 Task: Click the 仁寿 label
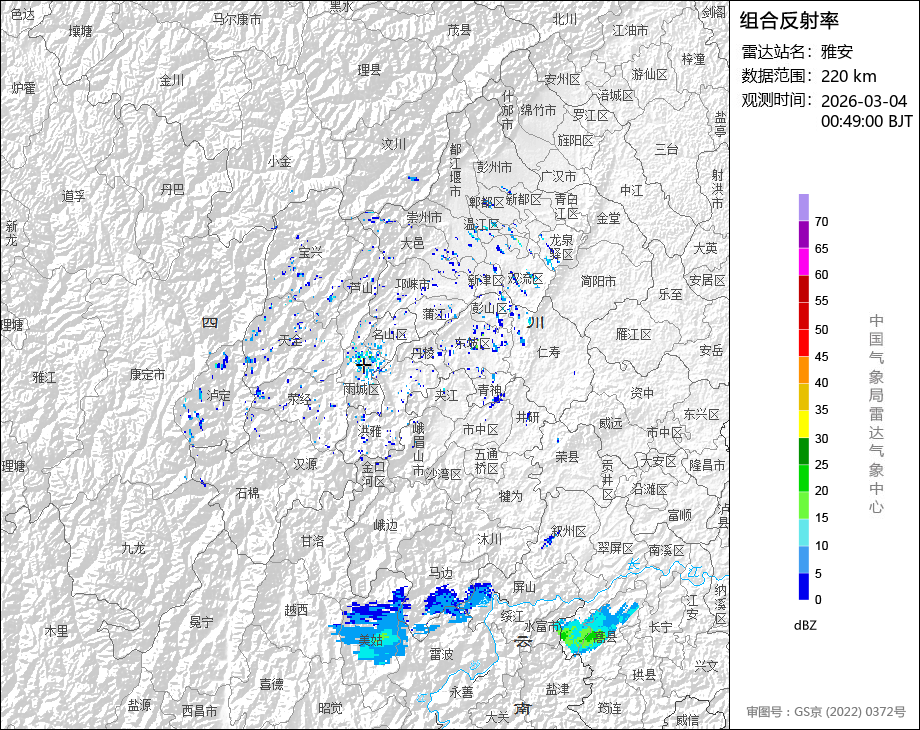549,352
